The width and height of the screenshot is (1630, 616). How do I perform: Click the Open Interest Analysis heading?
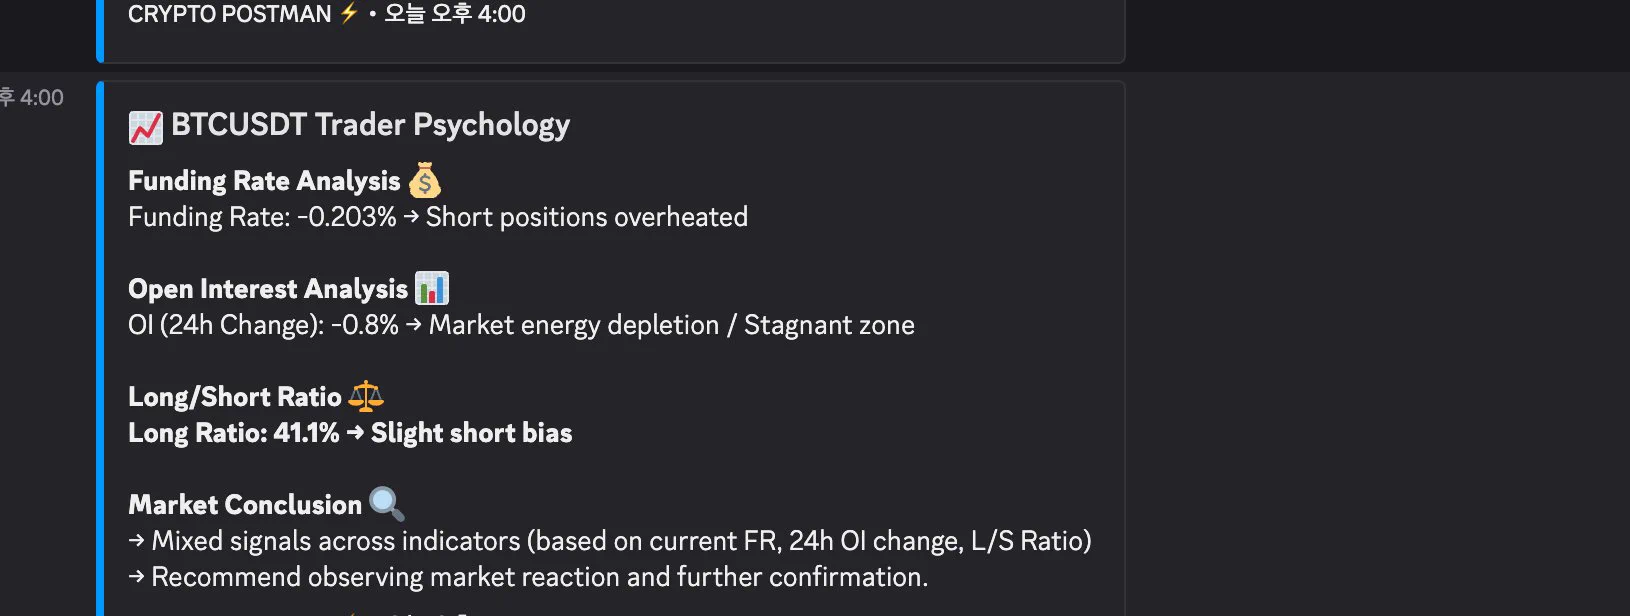coord(268,289)
